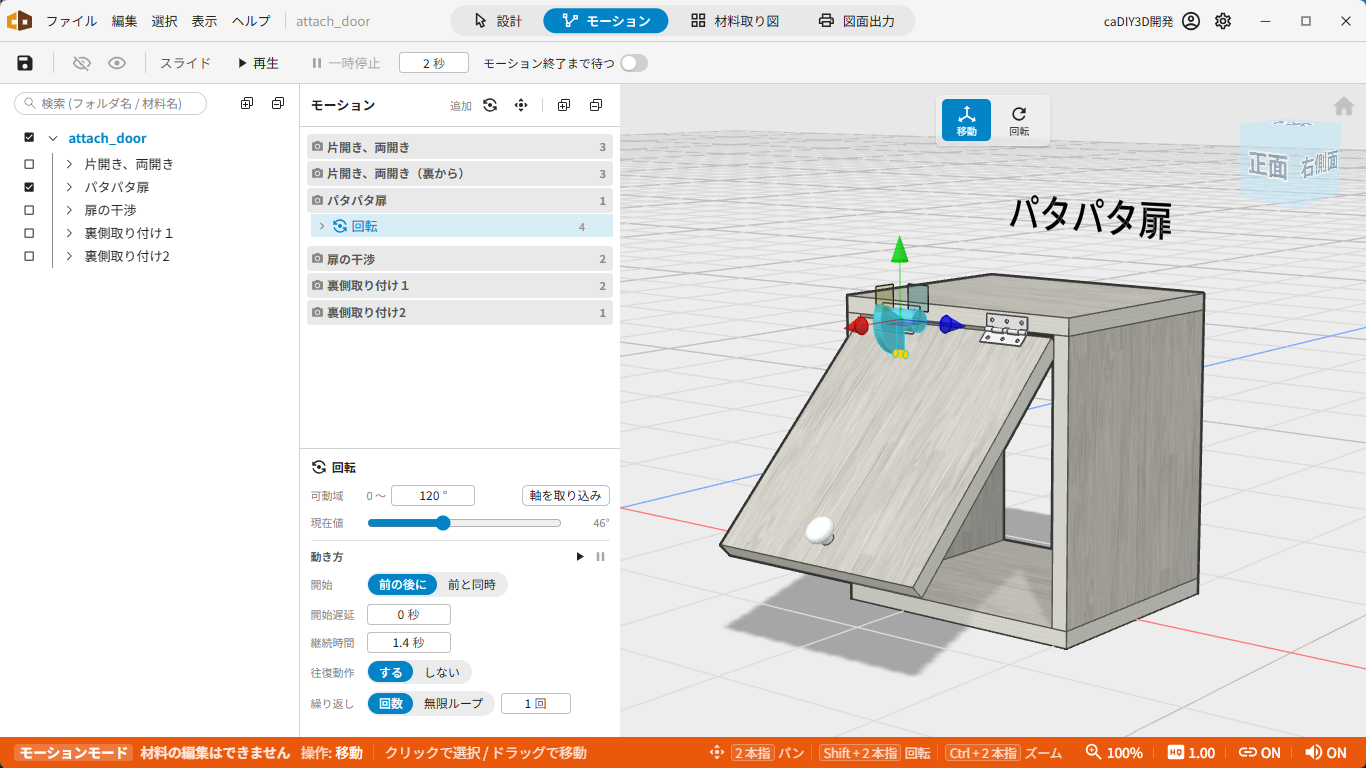This screenshot has width=1366, height=768.
Task: Switch to the 設計 tab
Action: pos(497,21)
